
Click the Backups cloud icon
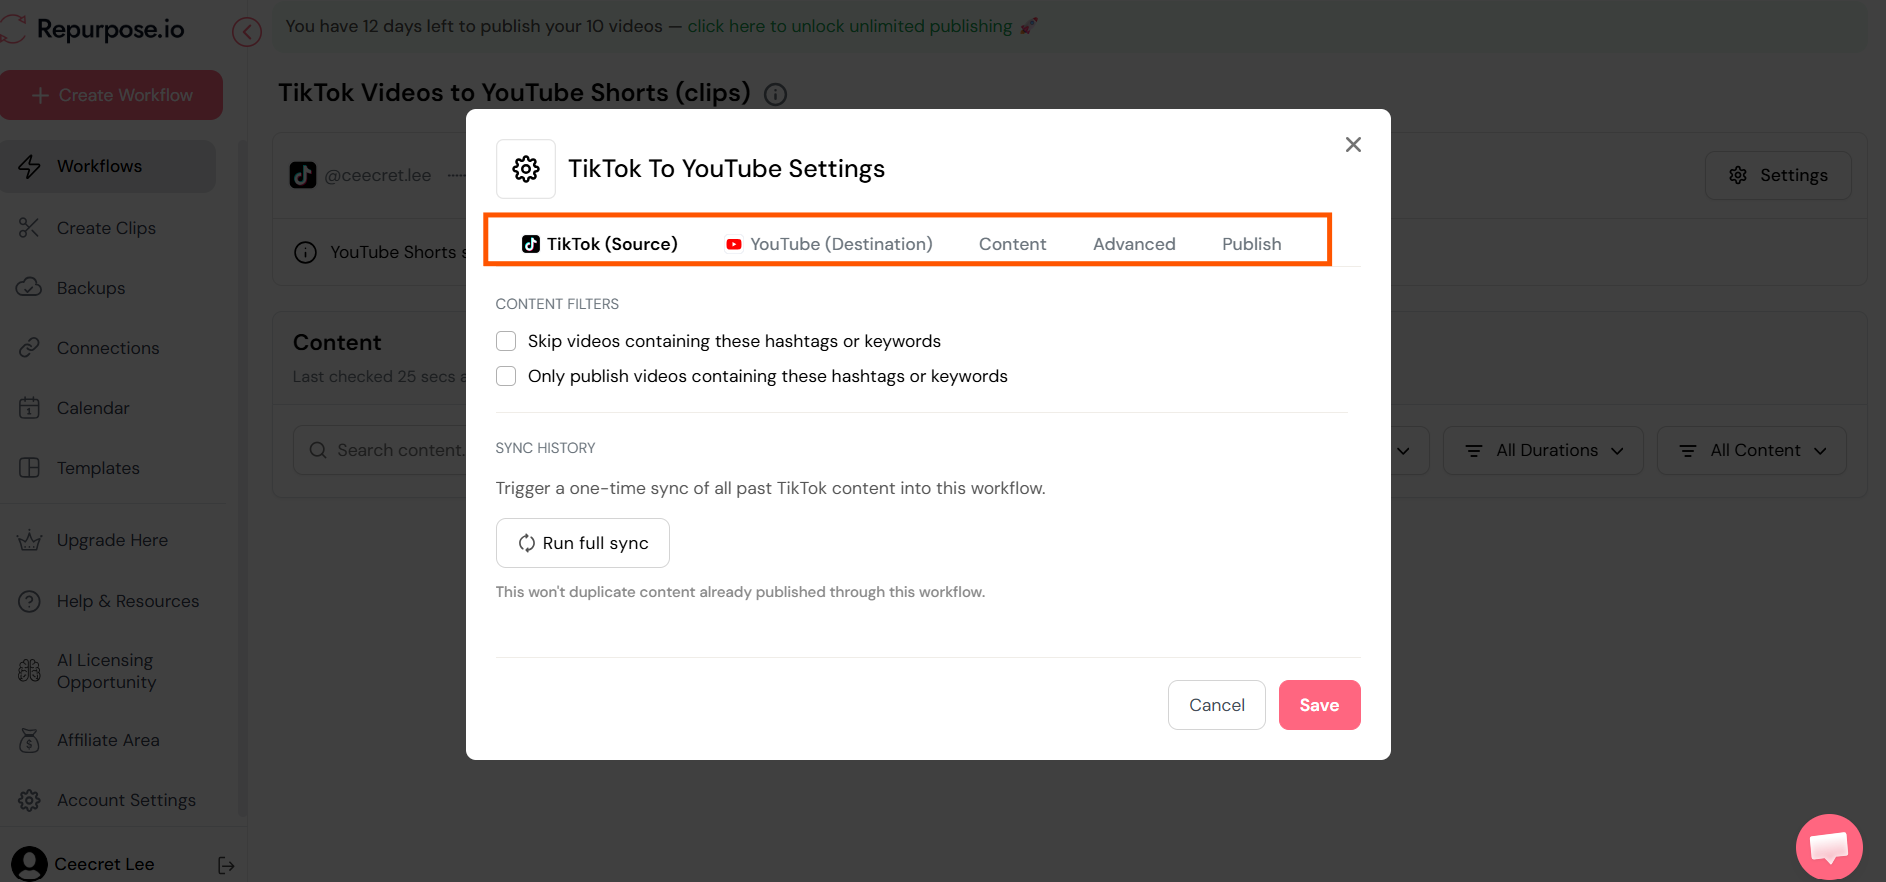click(29, 288)
